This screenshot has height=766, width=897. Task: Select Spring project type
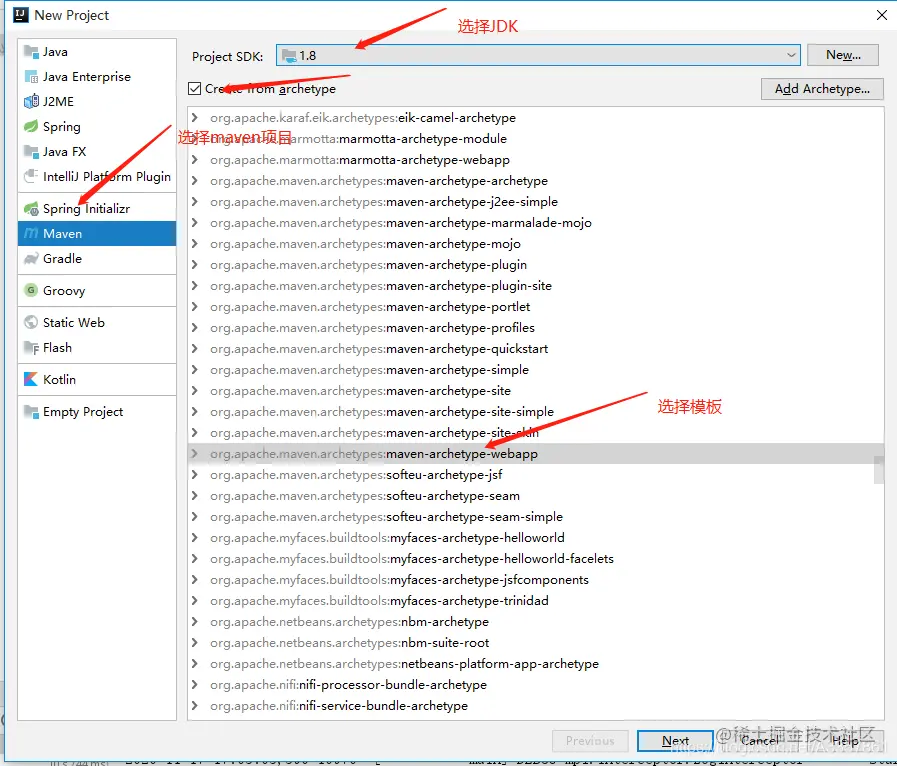coord(97,126)
